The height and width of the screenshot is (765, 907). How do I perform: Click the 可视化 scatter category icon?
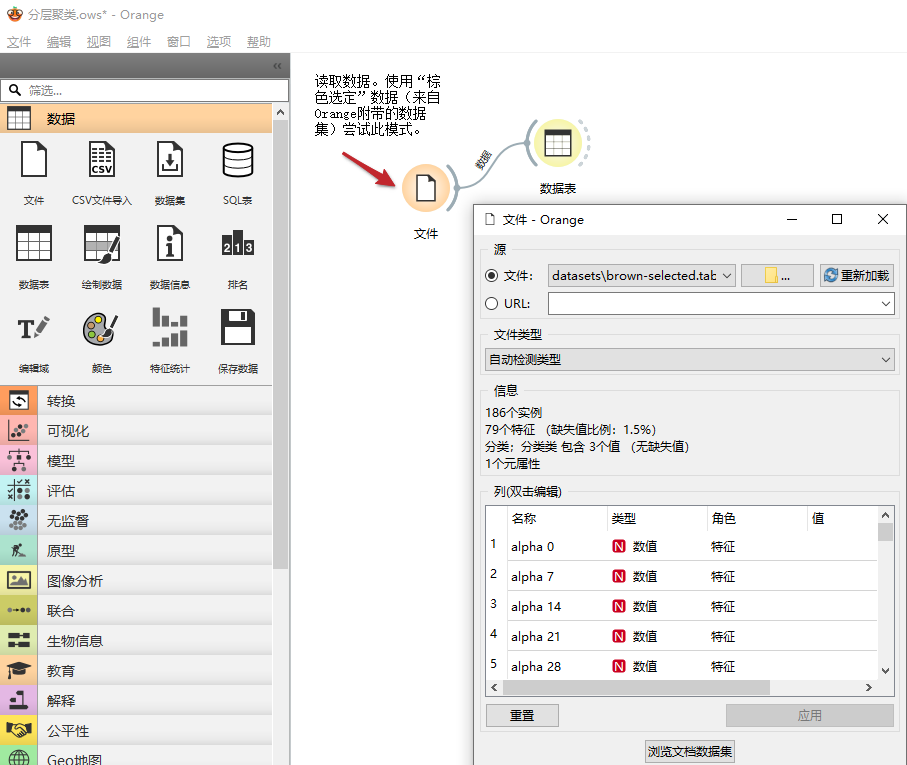19,431
